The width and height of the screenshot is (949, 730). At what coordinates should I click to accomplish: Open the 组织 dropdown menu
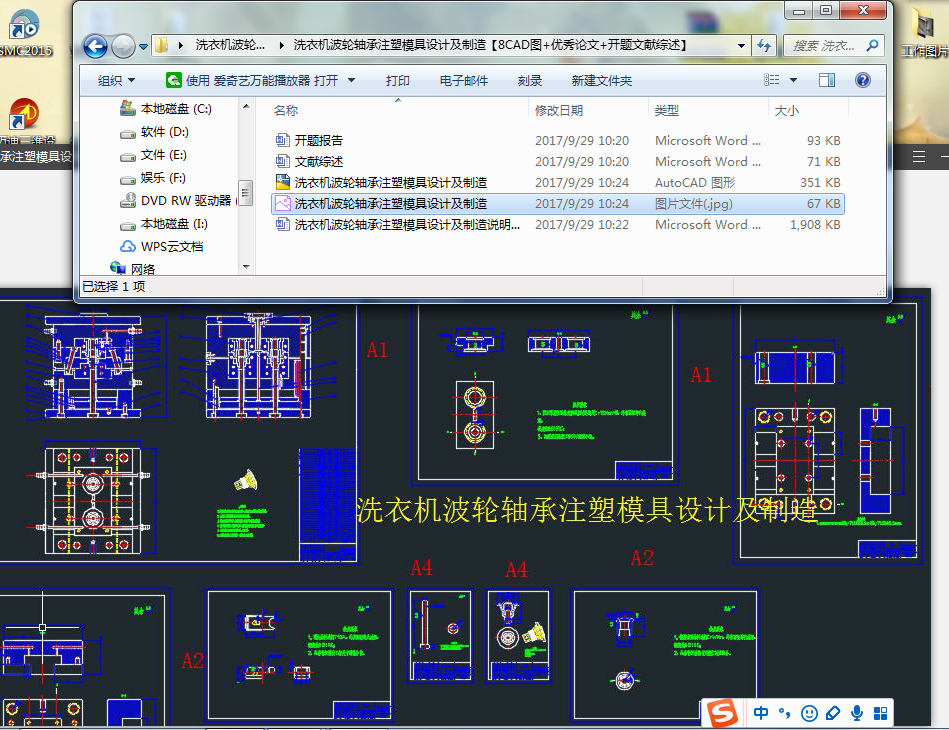pyautogui.click(x=116, y=81)
